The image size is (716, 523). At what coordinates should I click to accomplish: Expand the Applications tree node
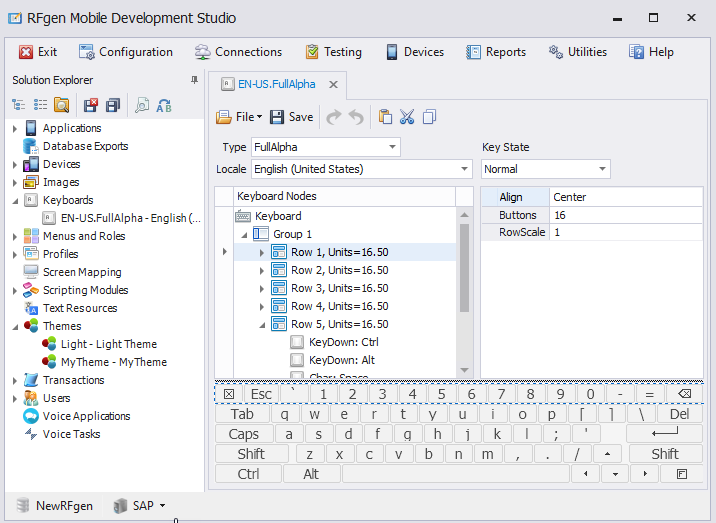(x=15, y=128)
